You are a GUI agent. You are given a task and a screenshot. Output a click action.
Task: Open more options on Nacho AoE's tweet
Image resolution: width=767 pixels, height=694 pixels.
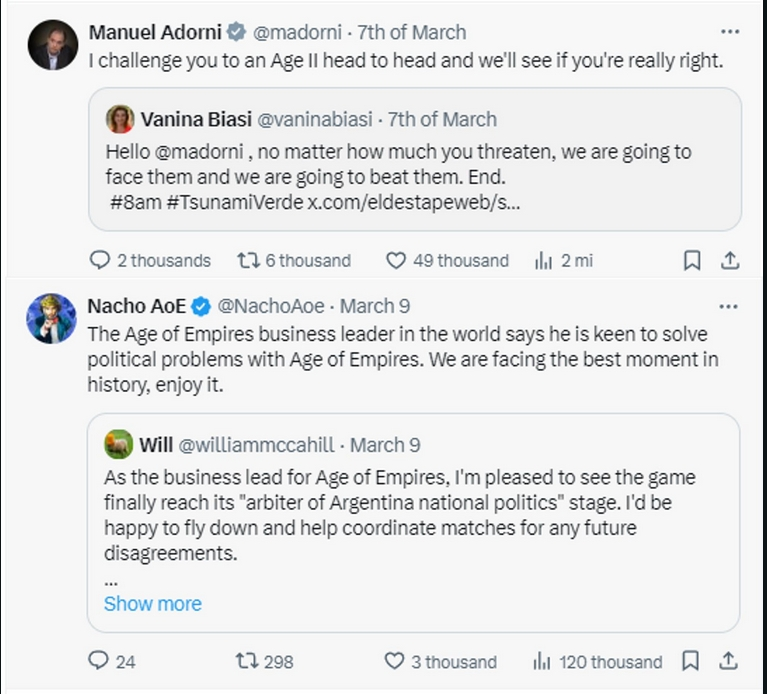(x=729, y=305)
